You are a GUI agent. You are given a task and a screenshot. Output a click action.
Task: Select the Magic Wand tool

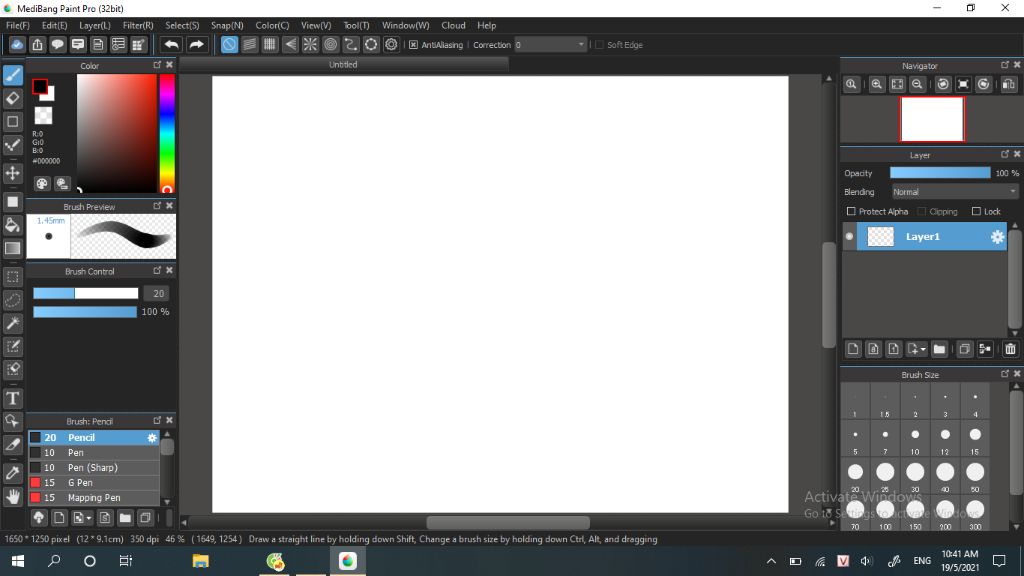[x=12, y=323]
